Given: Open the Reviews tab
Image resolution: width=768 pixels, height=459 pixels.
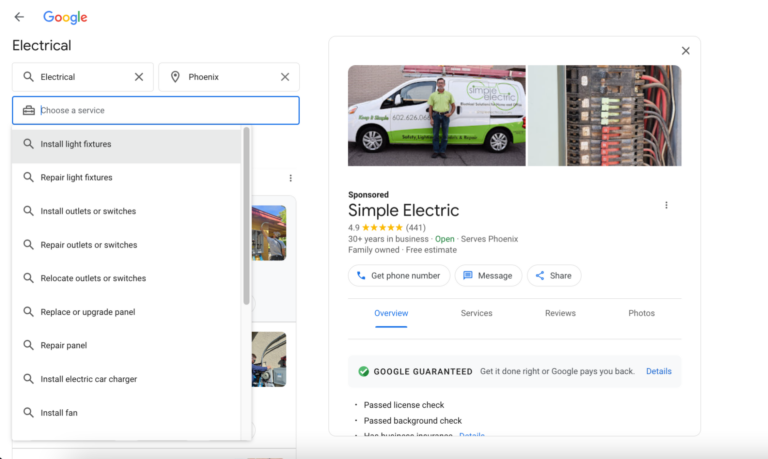Looking at the screenshot, I should click(560, 314).
